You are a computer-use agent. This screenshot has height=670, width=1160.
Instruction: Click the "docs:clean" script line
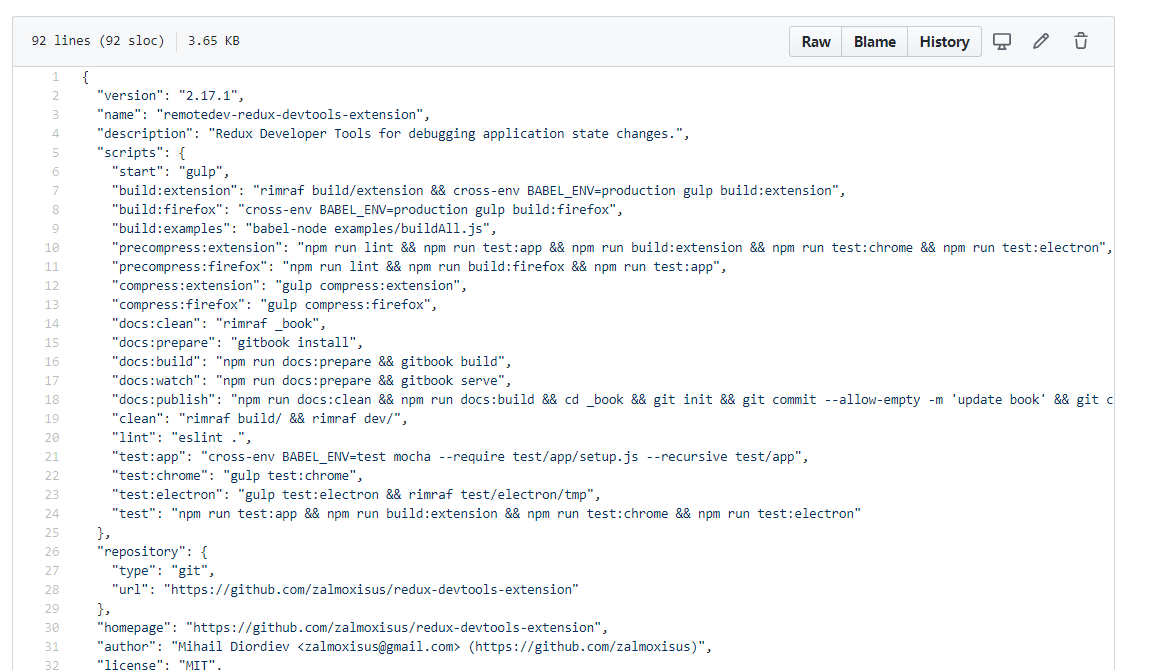(219, 324)
